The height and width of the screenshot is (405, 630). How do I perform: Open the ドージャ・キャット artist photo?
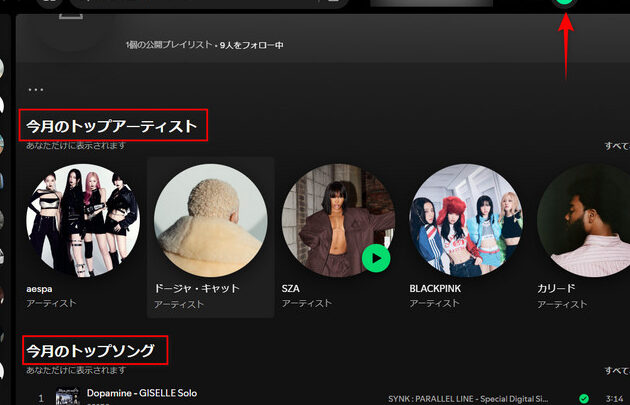point(211,220)
